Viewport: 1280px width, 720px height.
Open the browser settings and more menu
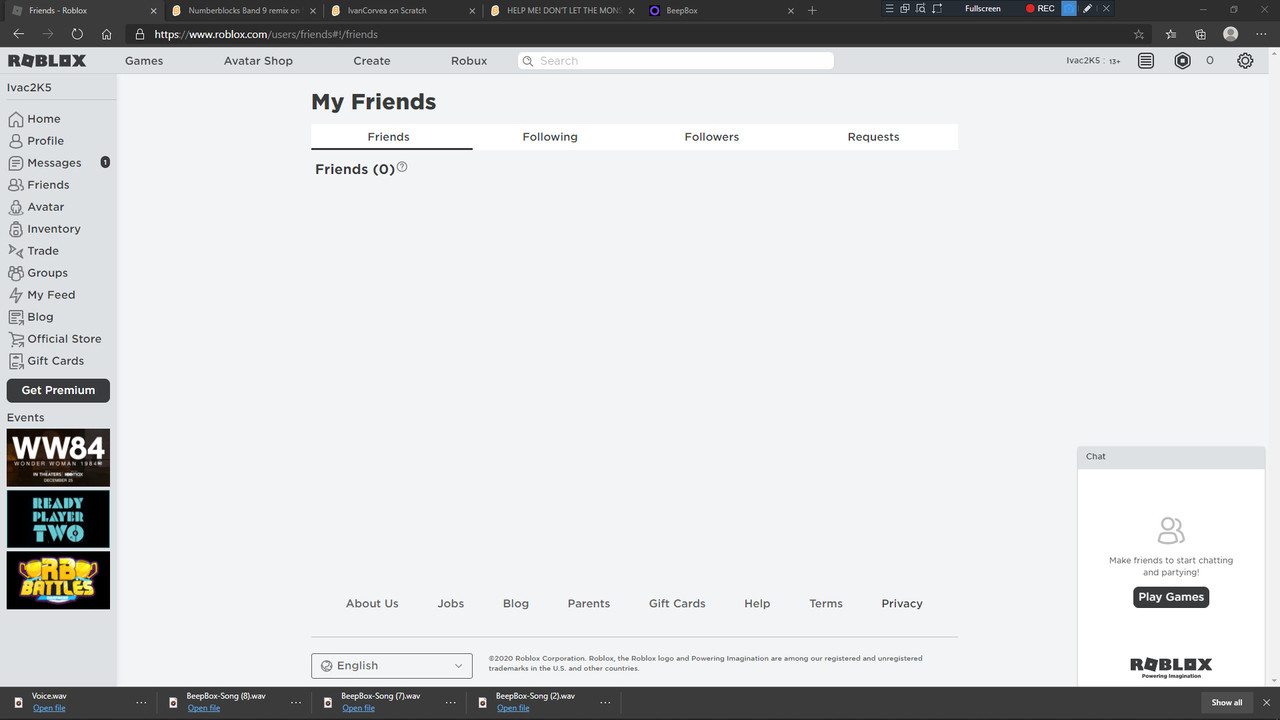tap(1261, 34)
